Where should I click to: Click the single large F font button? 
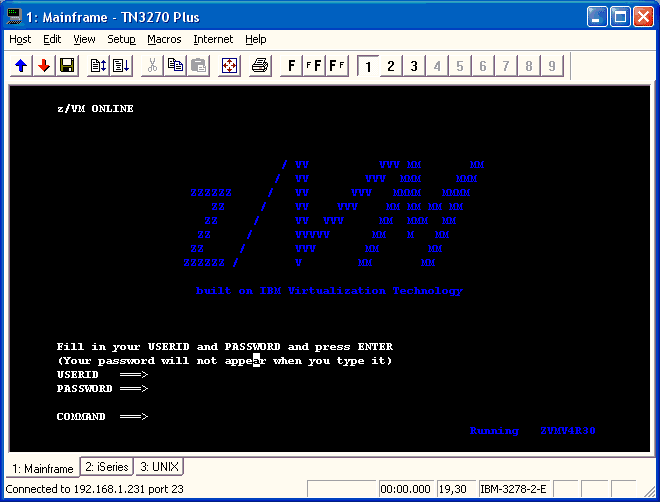pos(291,66)
